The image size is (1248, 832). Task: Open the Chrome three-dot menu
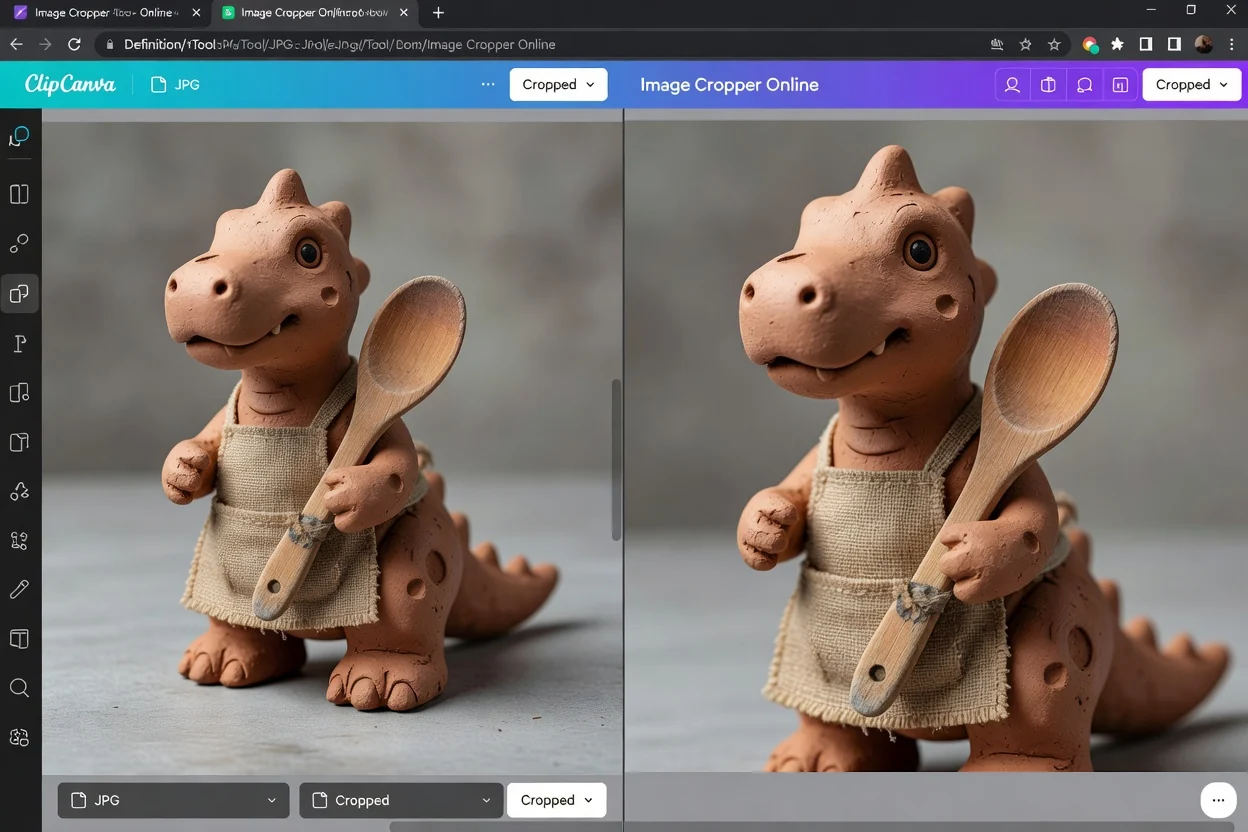[1232, 44]
